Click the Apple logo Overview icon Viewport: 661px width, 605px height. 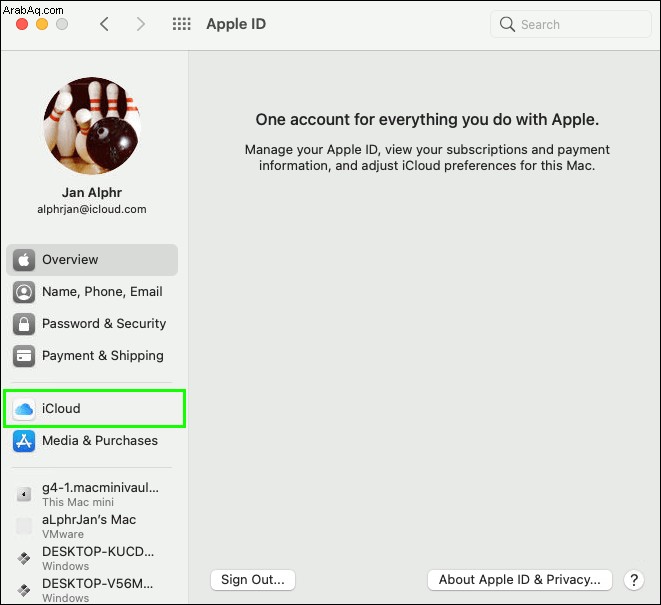click(x=24, y=260)
